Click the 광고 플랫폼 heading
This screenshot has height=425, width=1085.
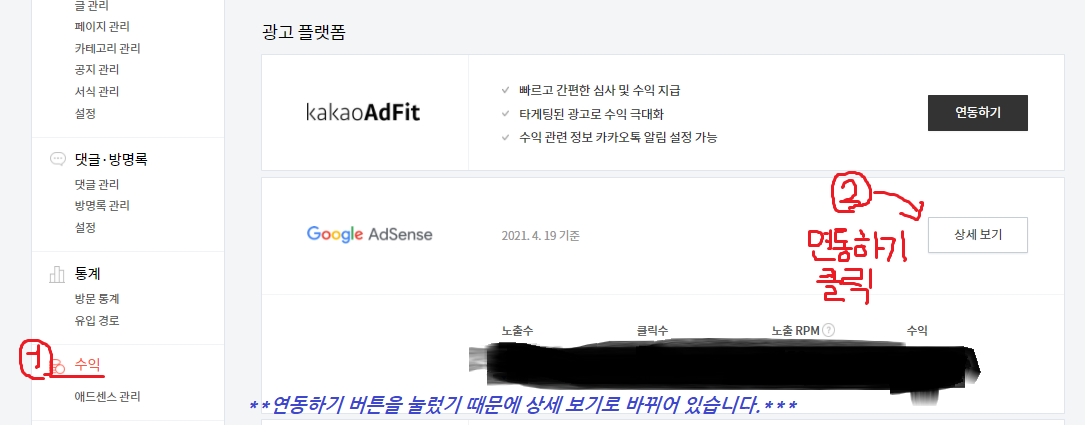304,33
